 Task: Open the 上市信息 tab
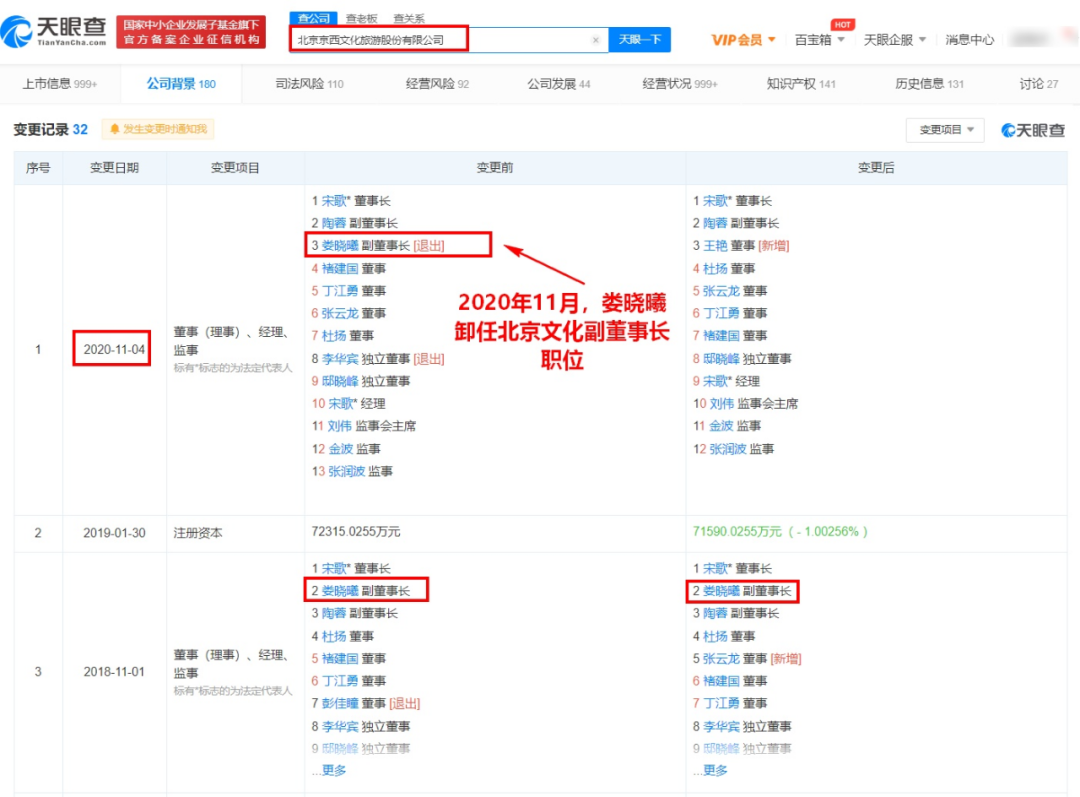[x=60, y=84]
